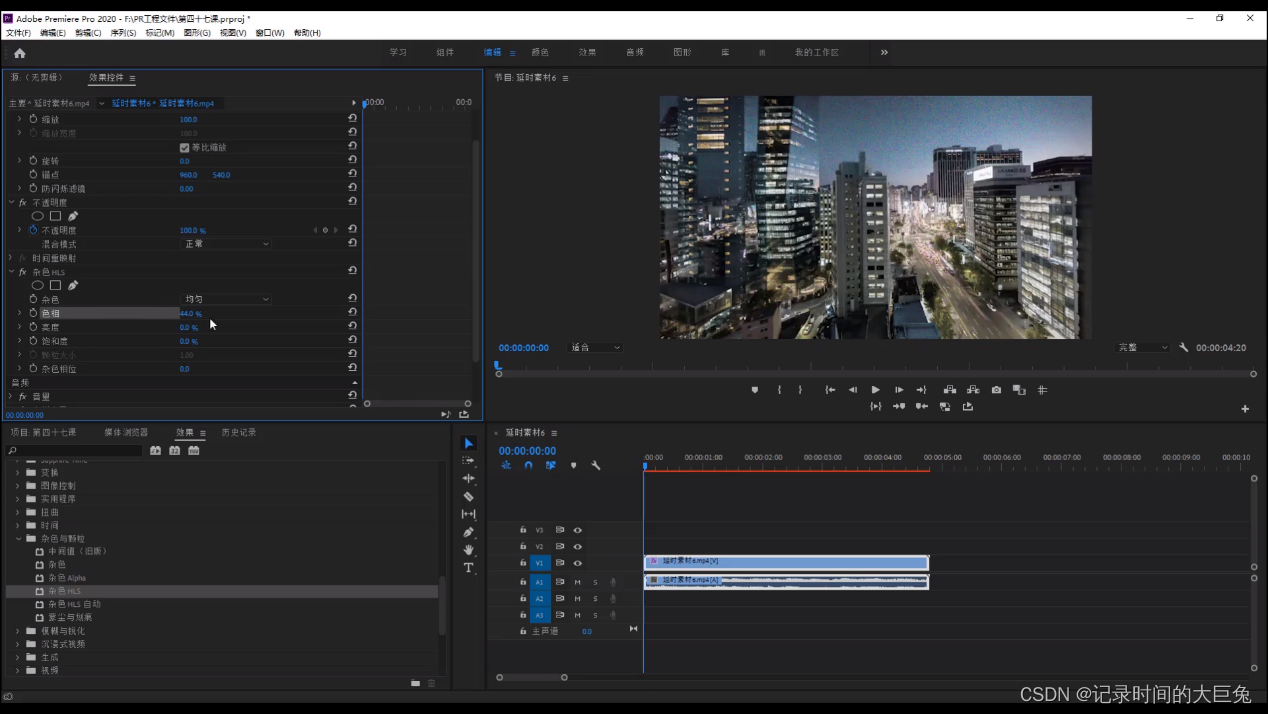Toggle the 色相 stopwatch animation icon
Viewport: 1268px width, 714px height.
pyautogui.click(x=33, y=313)
